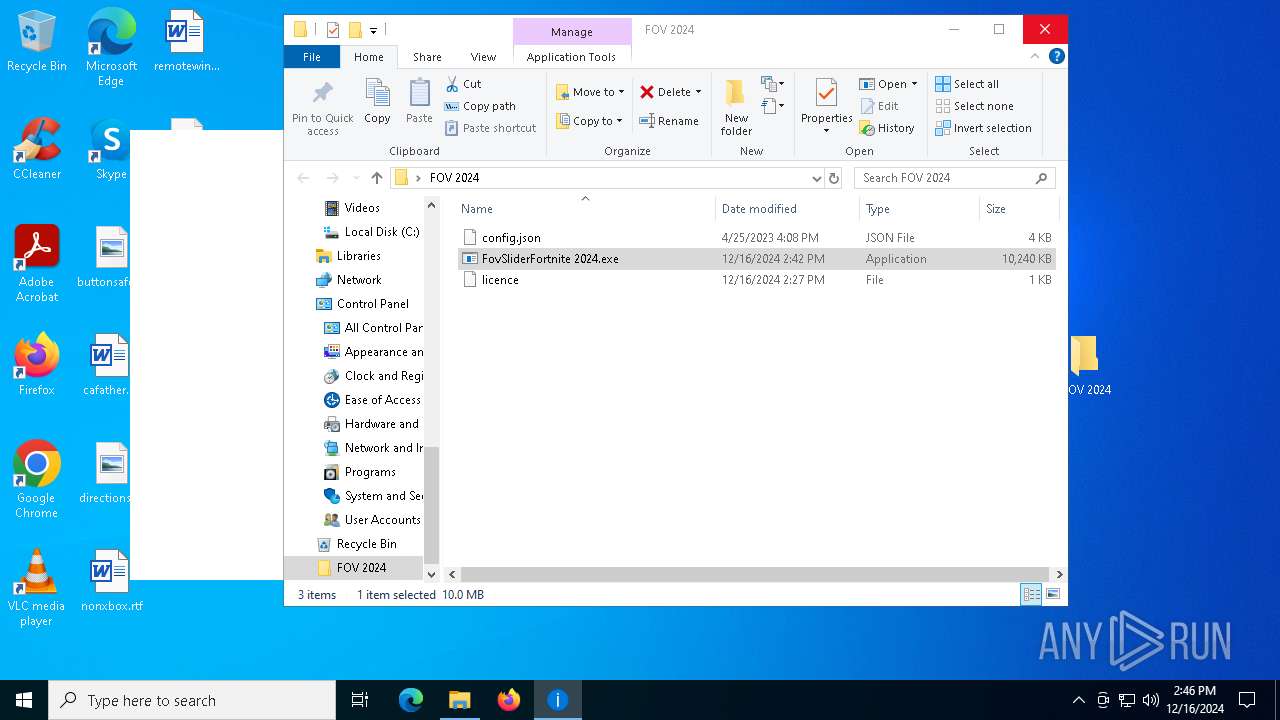Sort by Type column header

point(919,209)
